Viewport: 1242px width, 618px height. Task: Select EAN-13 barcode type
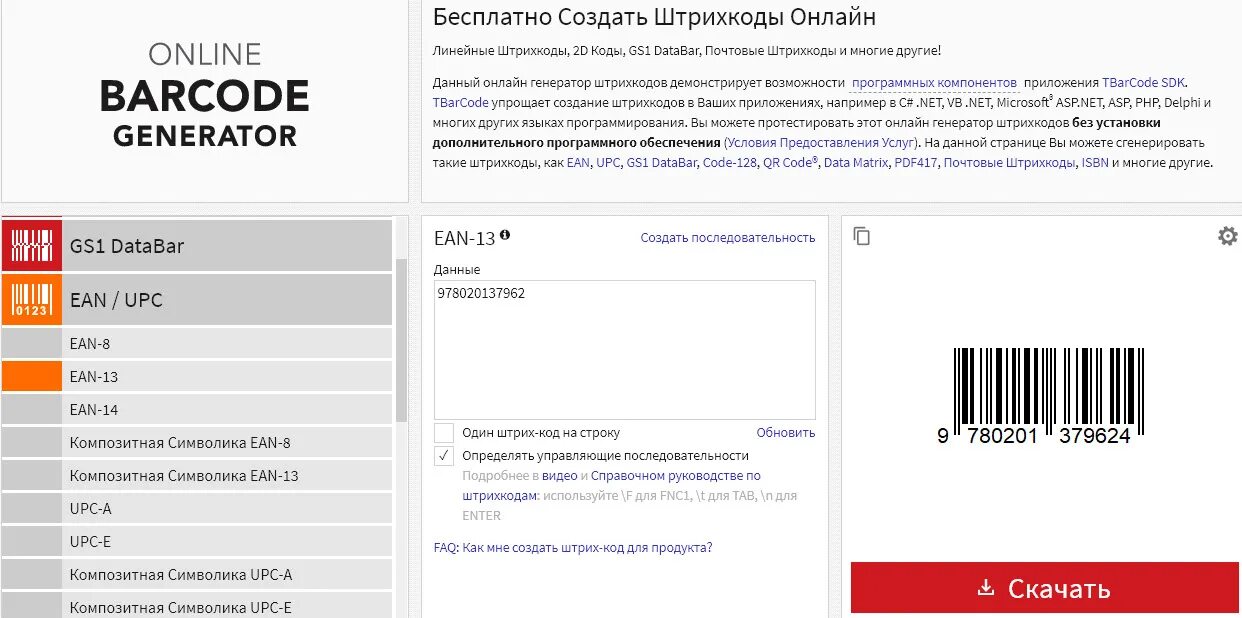tap(197, 376)
